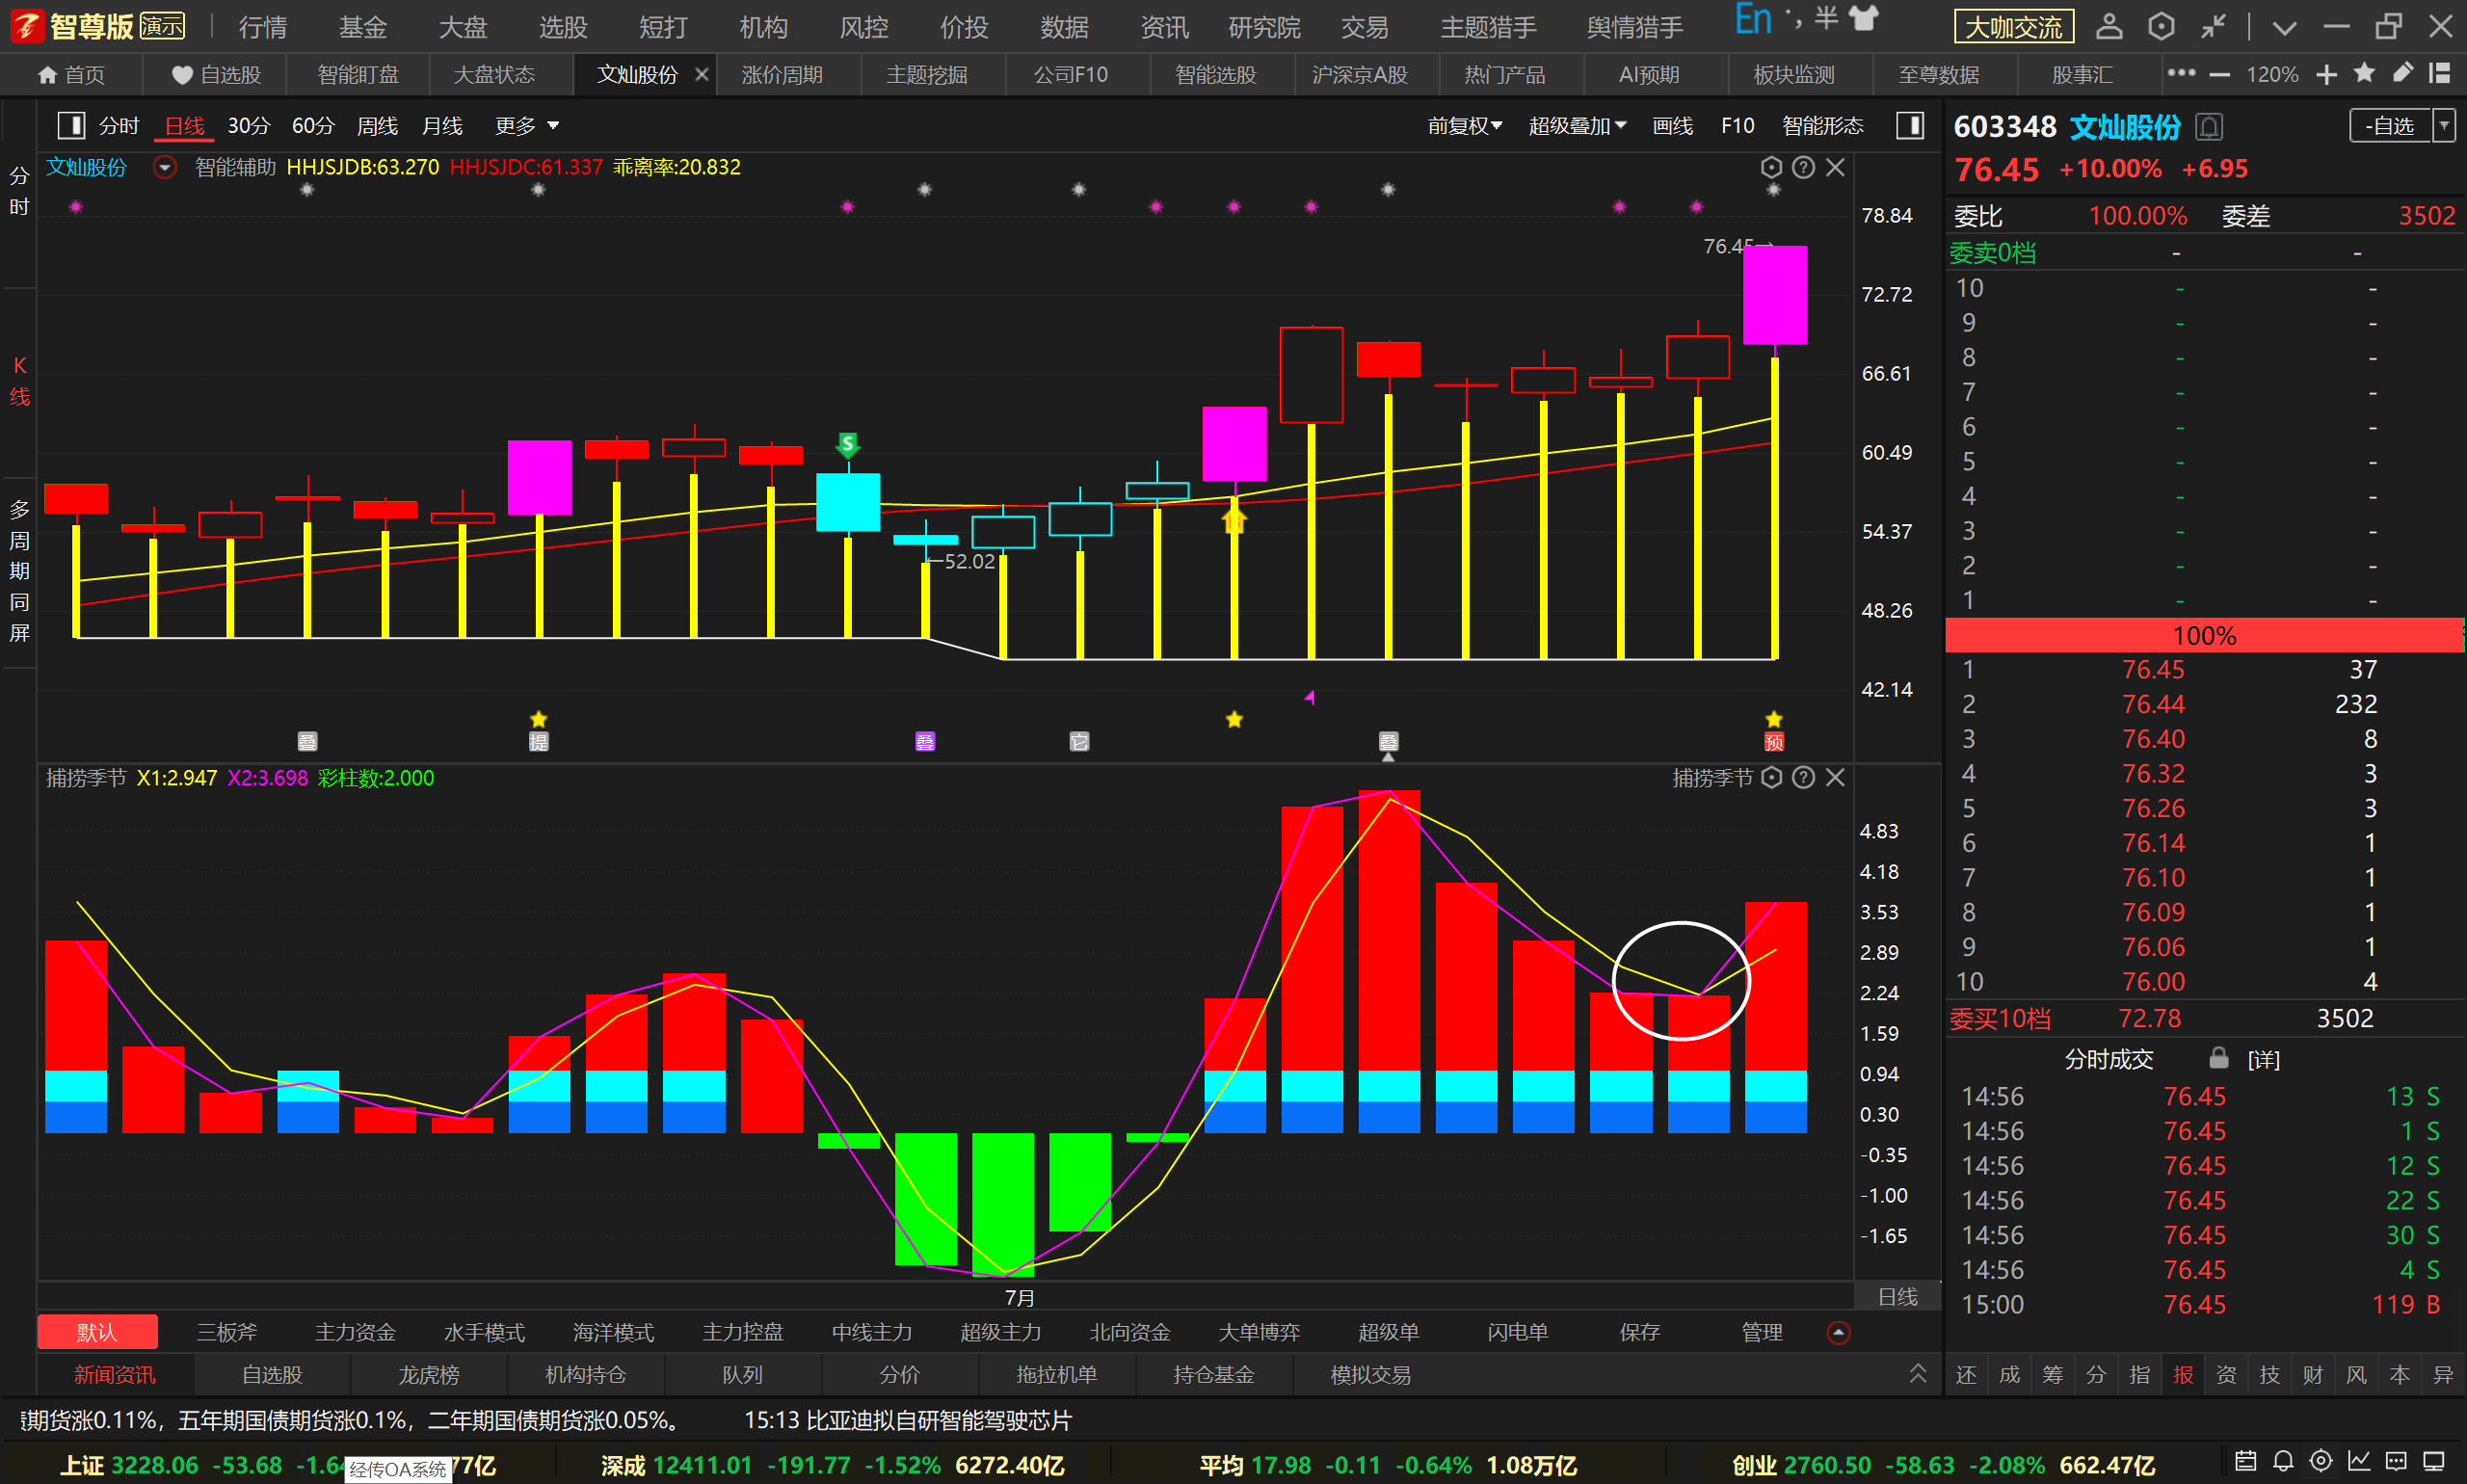Switch to the 涨价周期 tab

[781, 75]
